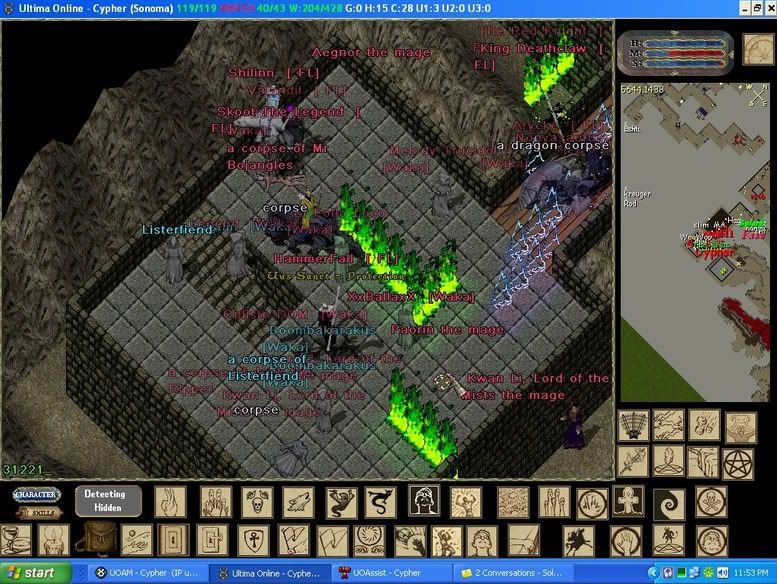This screenshot has width=777, height=584.
Task: Select the 'a dragon corpse' label
Action: [552, 146]
